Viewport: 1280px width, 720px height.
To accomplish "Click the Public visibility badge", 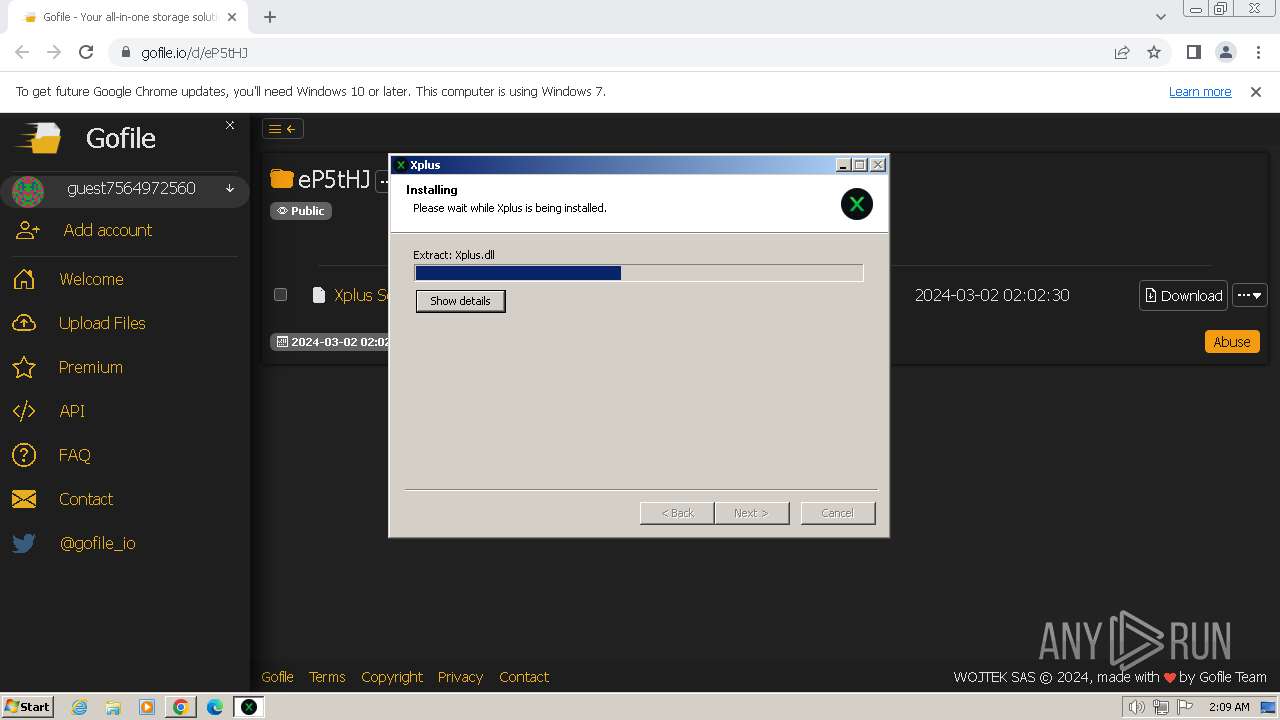I will tap(301, 211).
